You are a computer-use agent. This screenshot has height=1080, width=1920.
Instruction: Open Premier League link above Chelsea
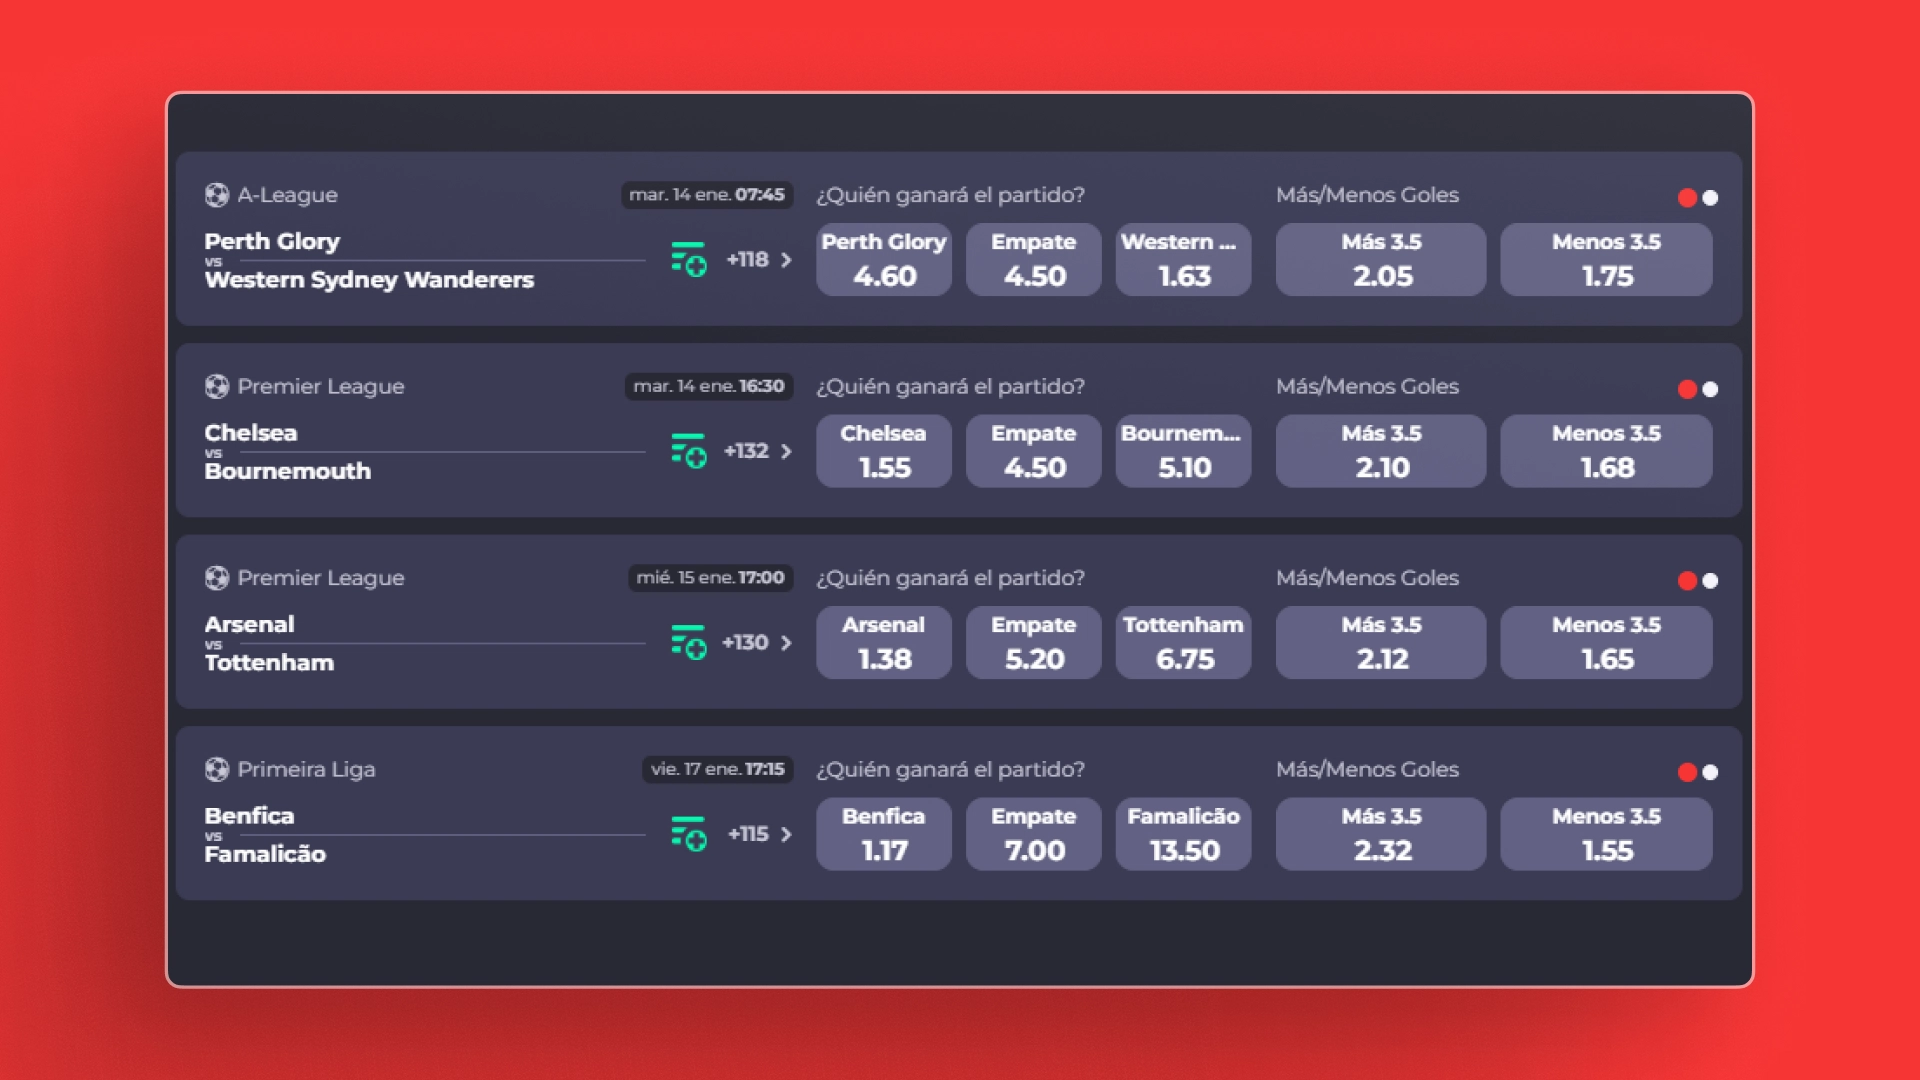321,387
